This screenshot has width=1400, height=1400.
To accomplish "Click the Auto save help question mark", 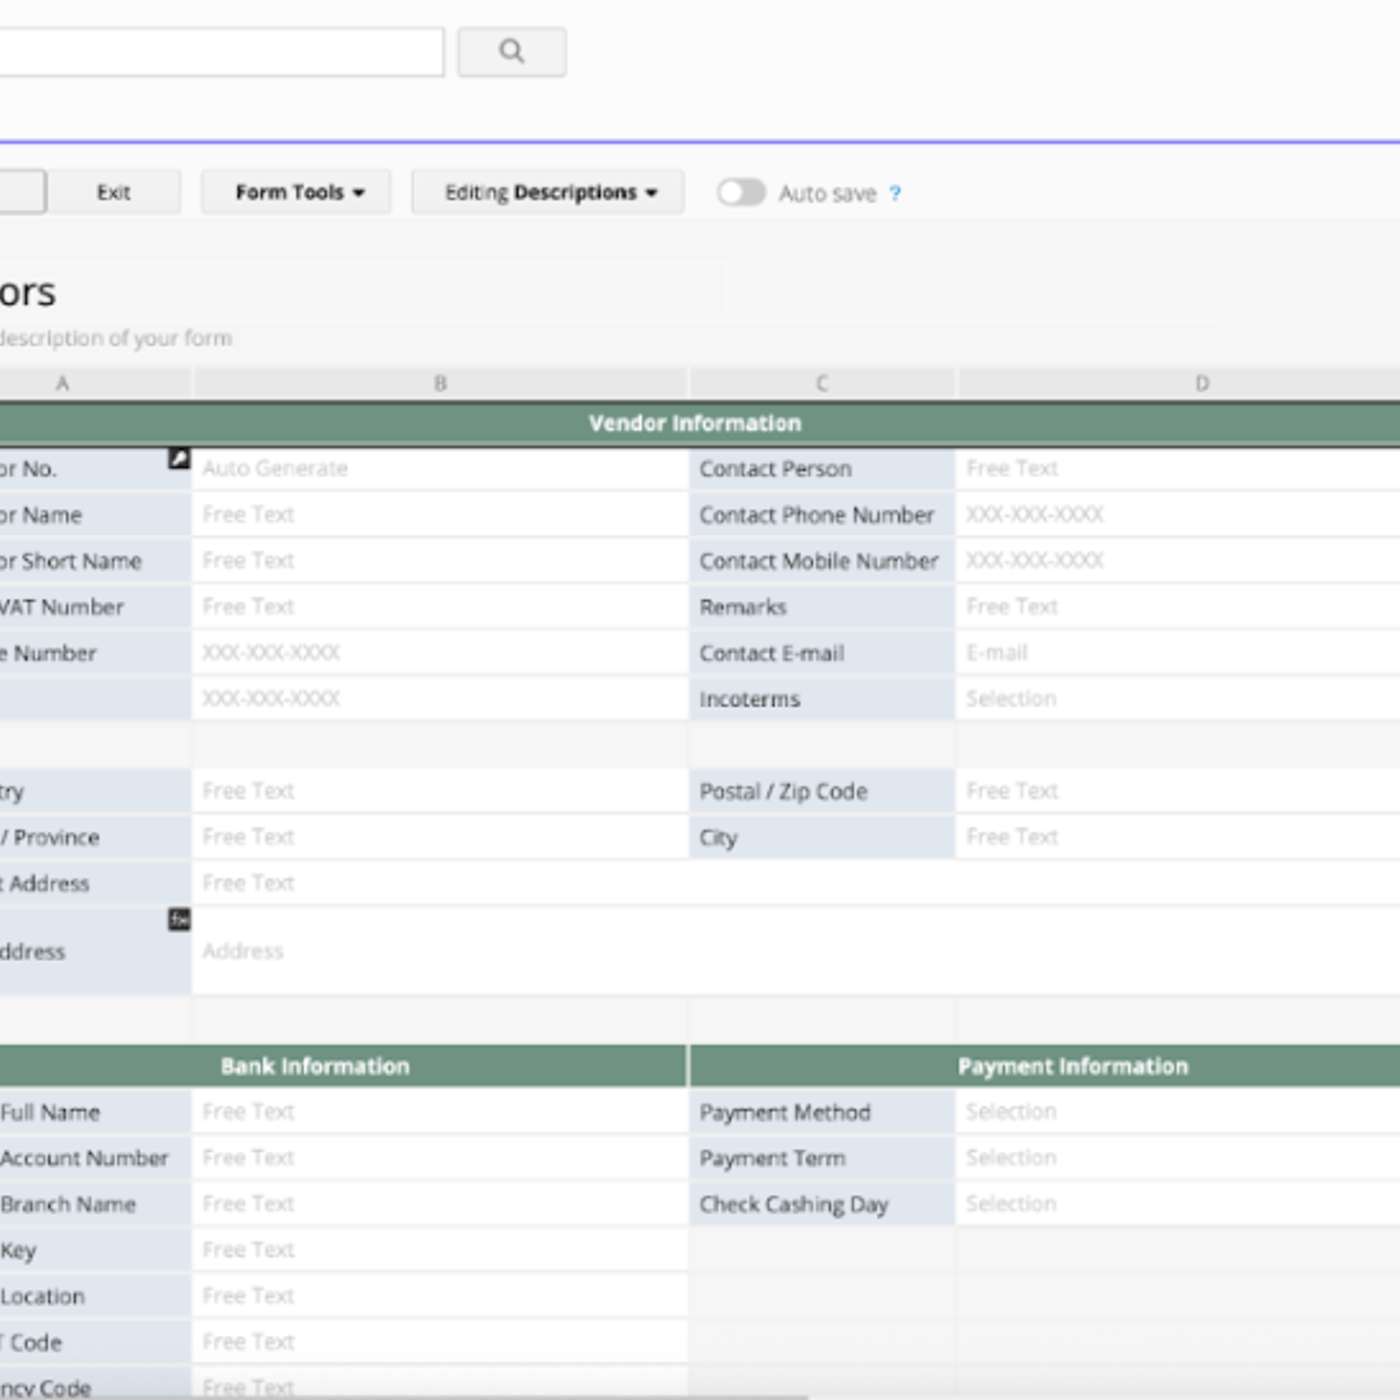I will click(895, 193).
